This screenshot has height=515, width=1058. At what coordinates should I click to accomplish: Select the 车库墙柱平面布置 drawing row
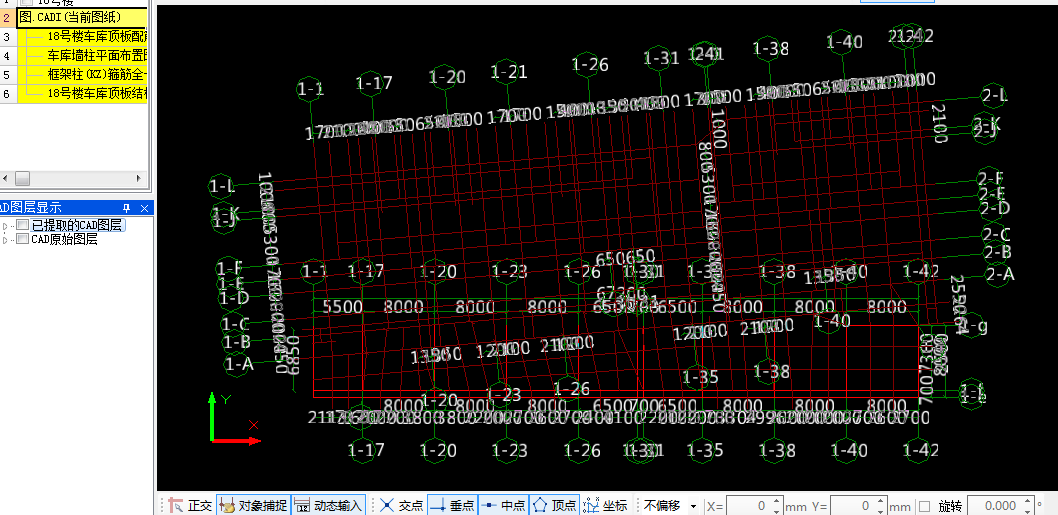click(x=82, y=55)
